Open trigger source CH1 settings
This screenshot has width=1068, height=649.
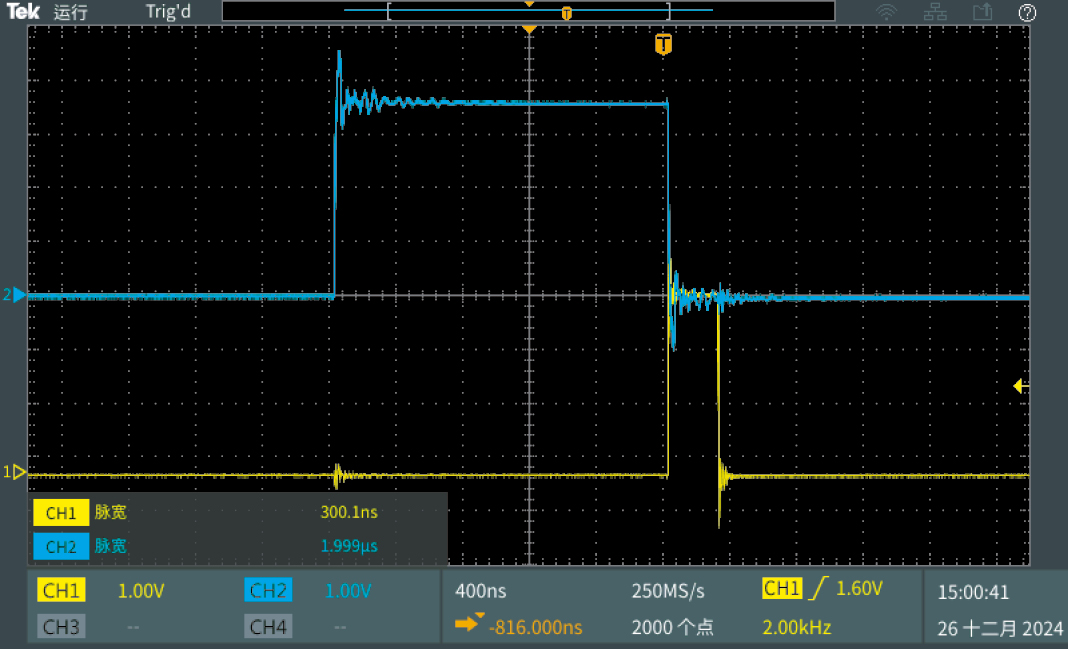781,589
